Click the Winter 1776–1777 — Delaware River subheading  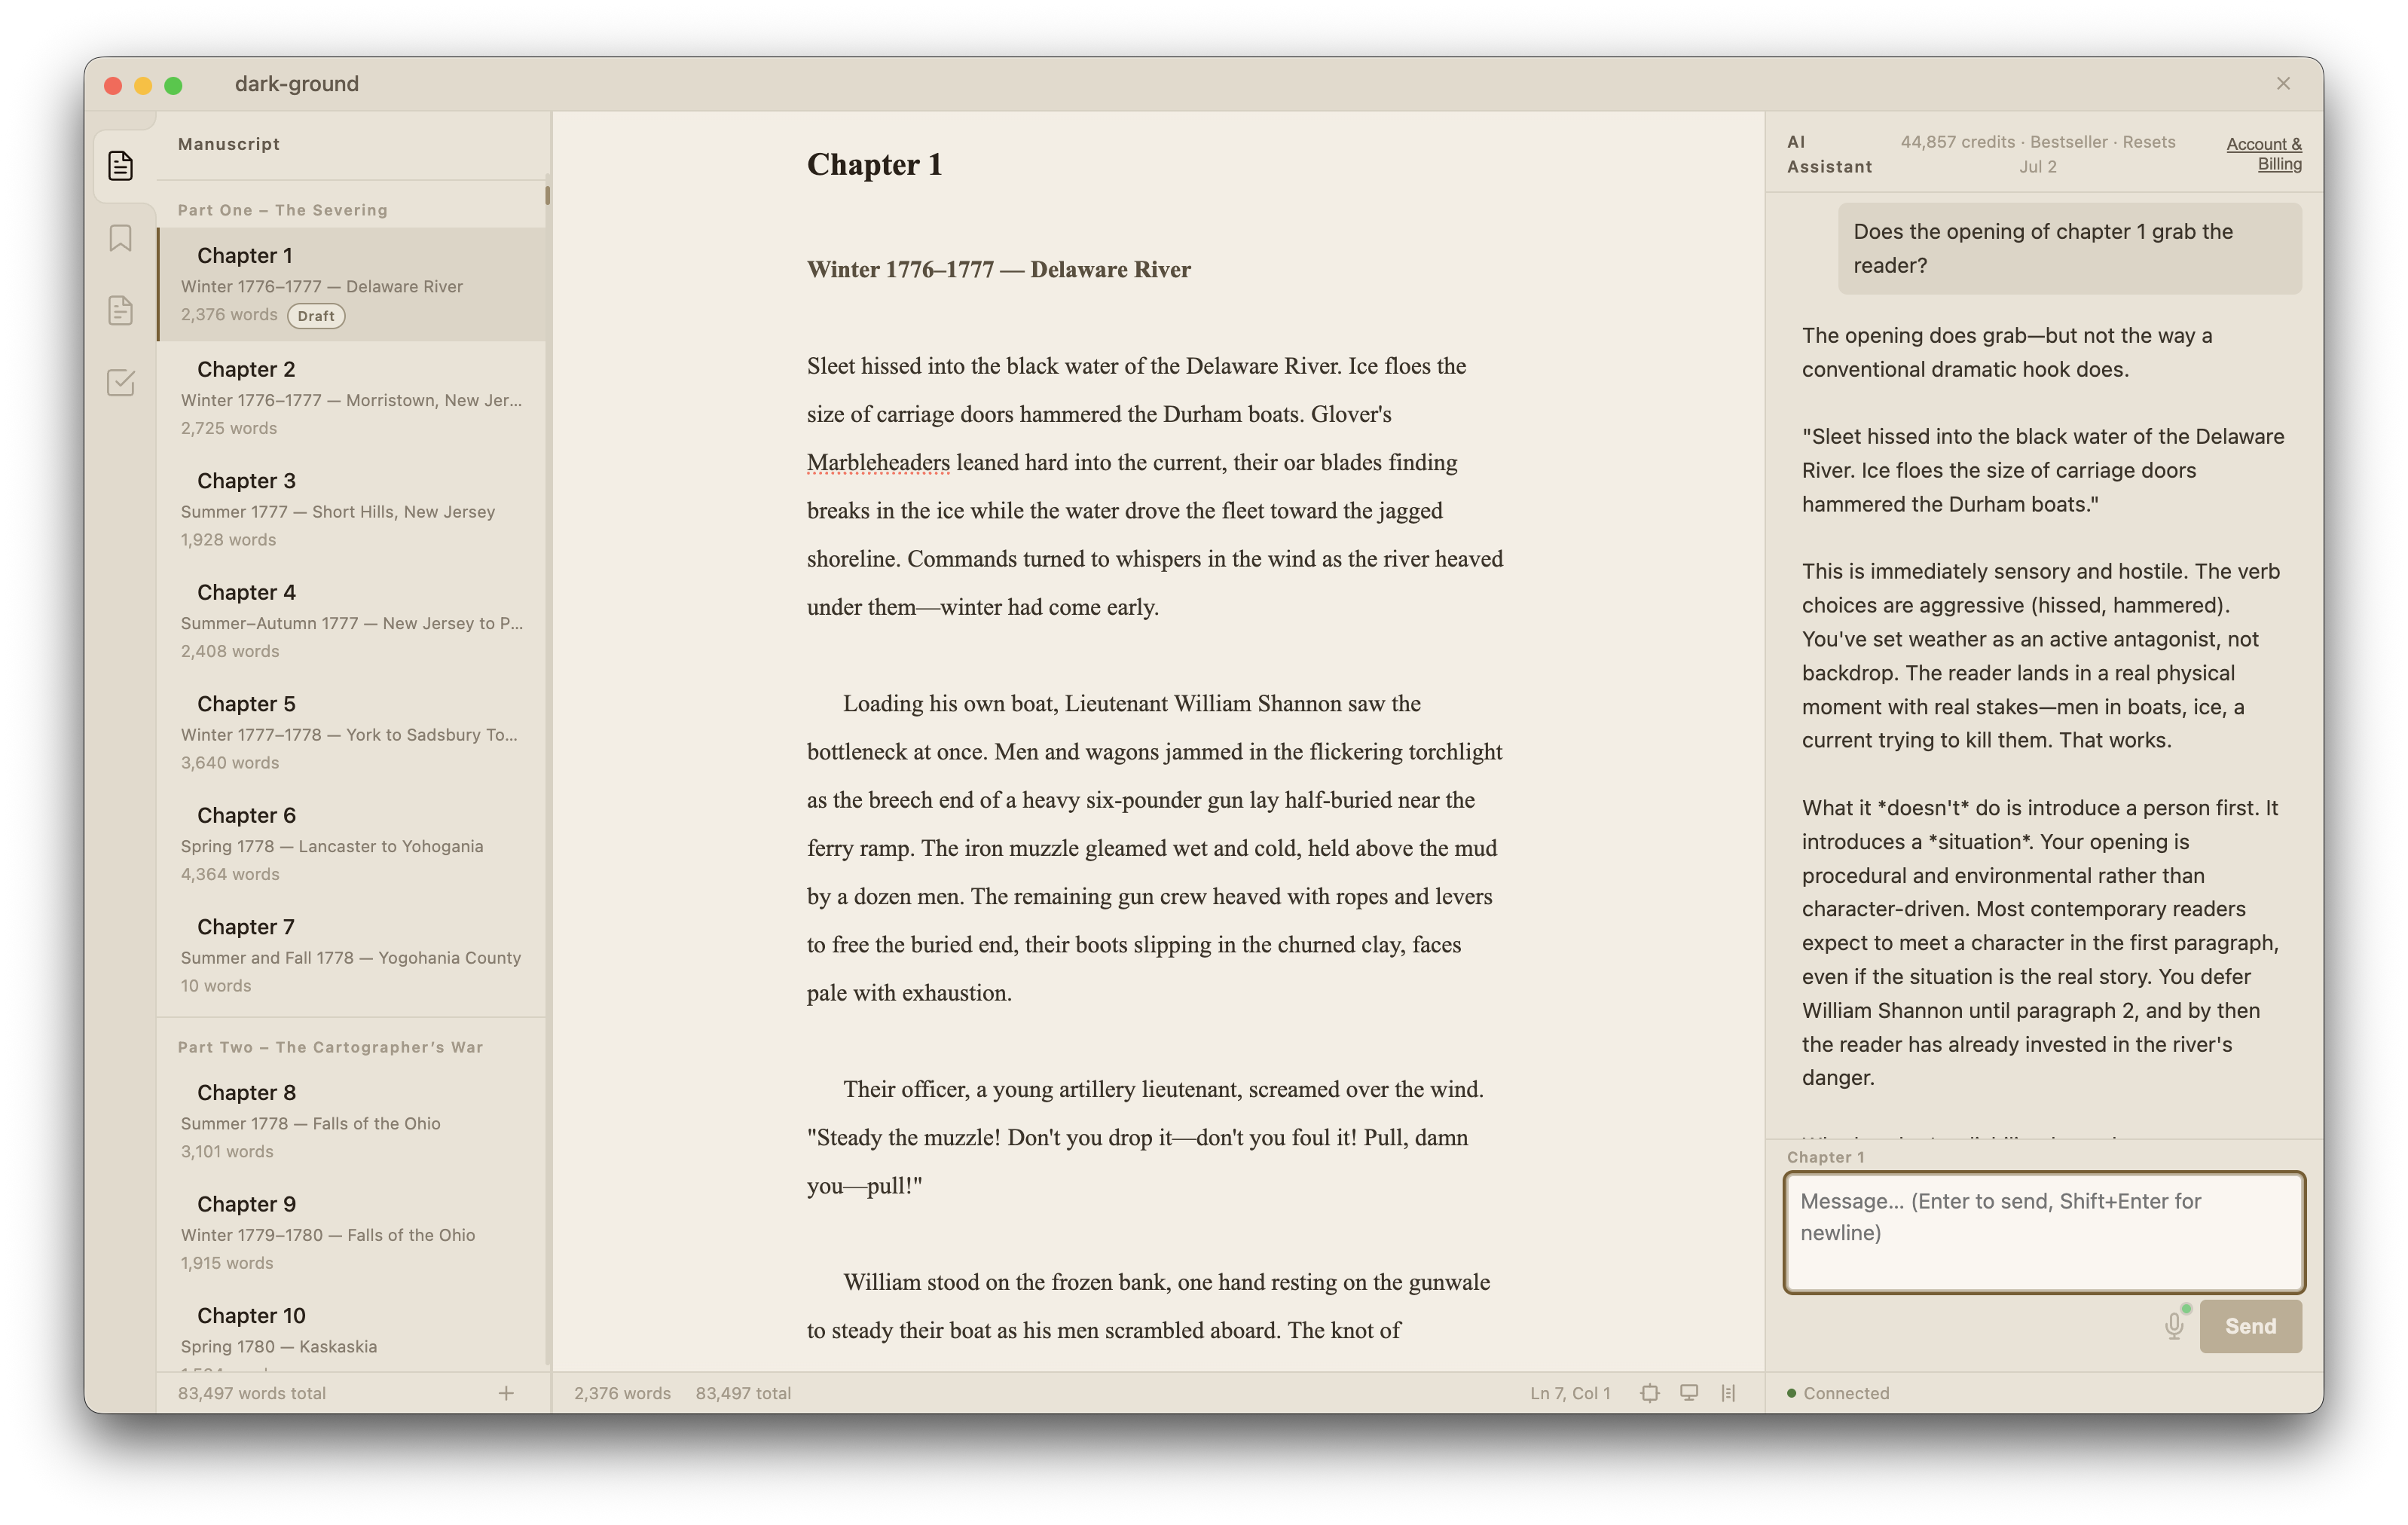(999, 269)
